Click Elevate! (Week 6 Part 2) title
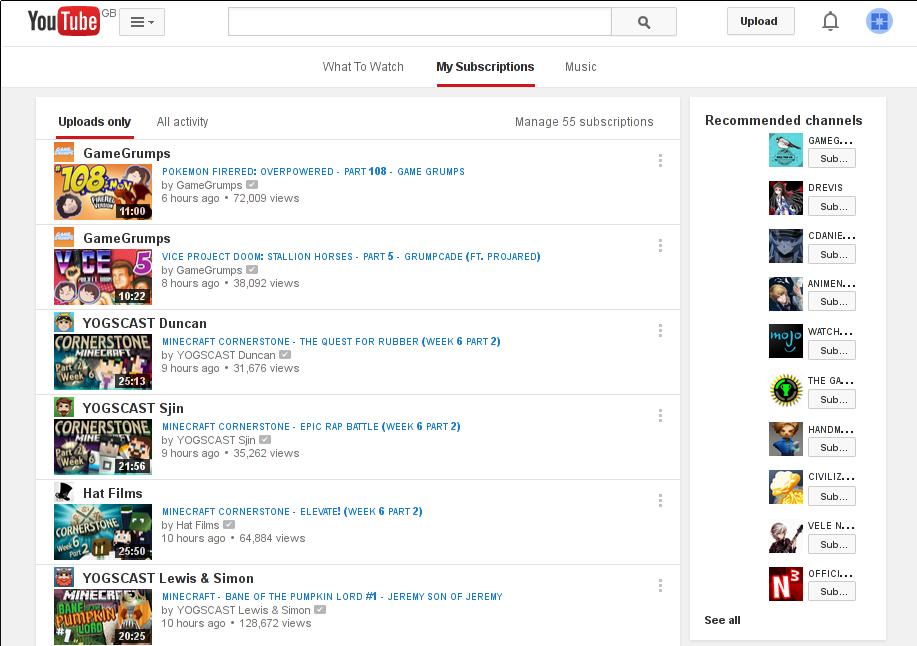This screenshot has height=646, width=917. [292, 512]
